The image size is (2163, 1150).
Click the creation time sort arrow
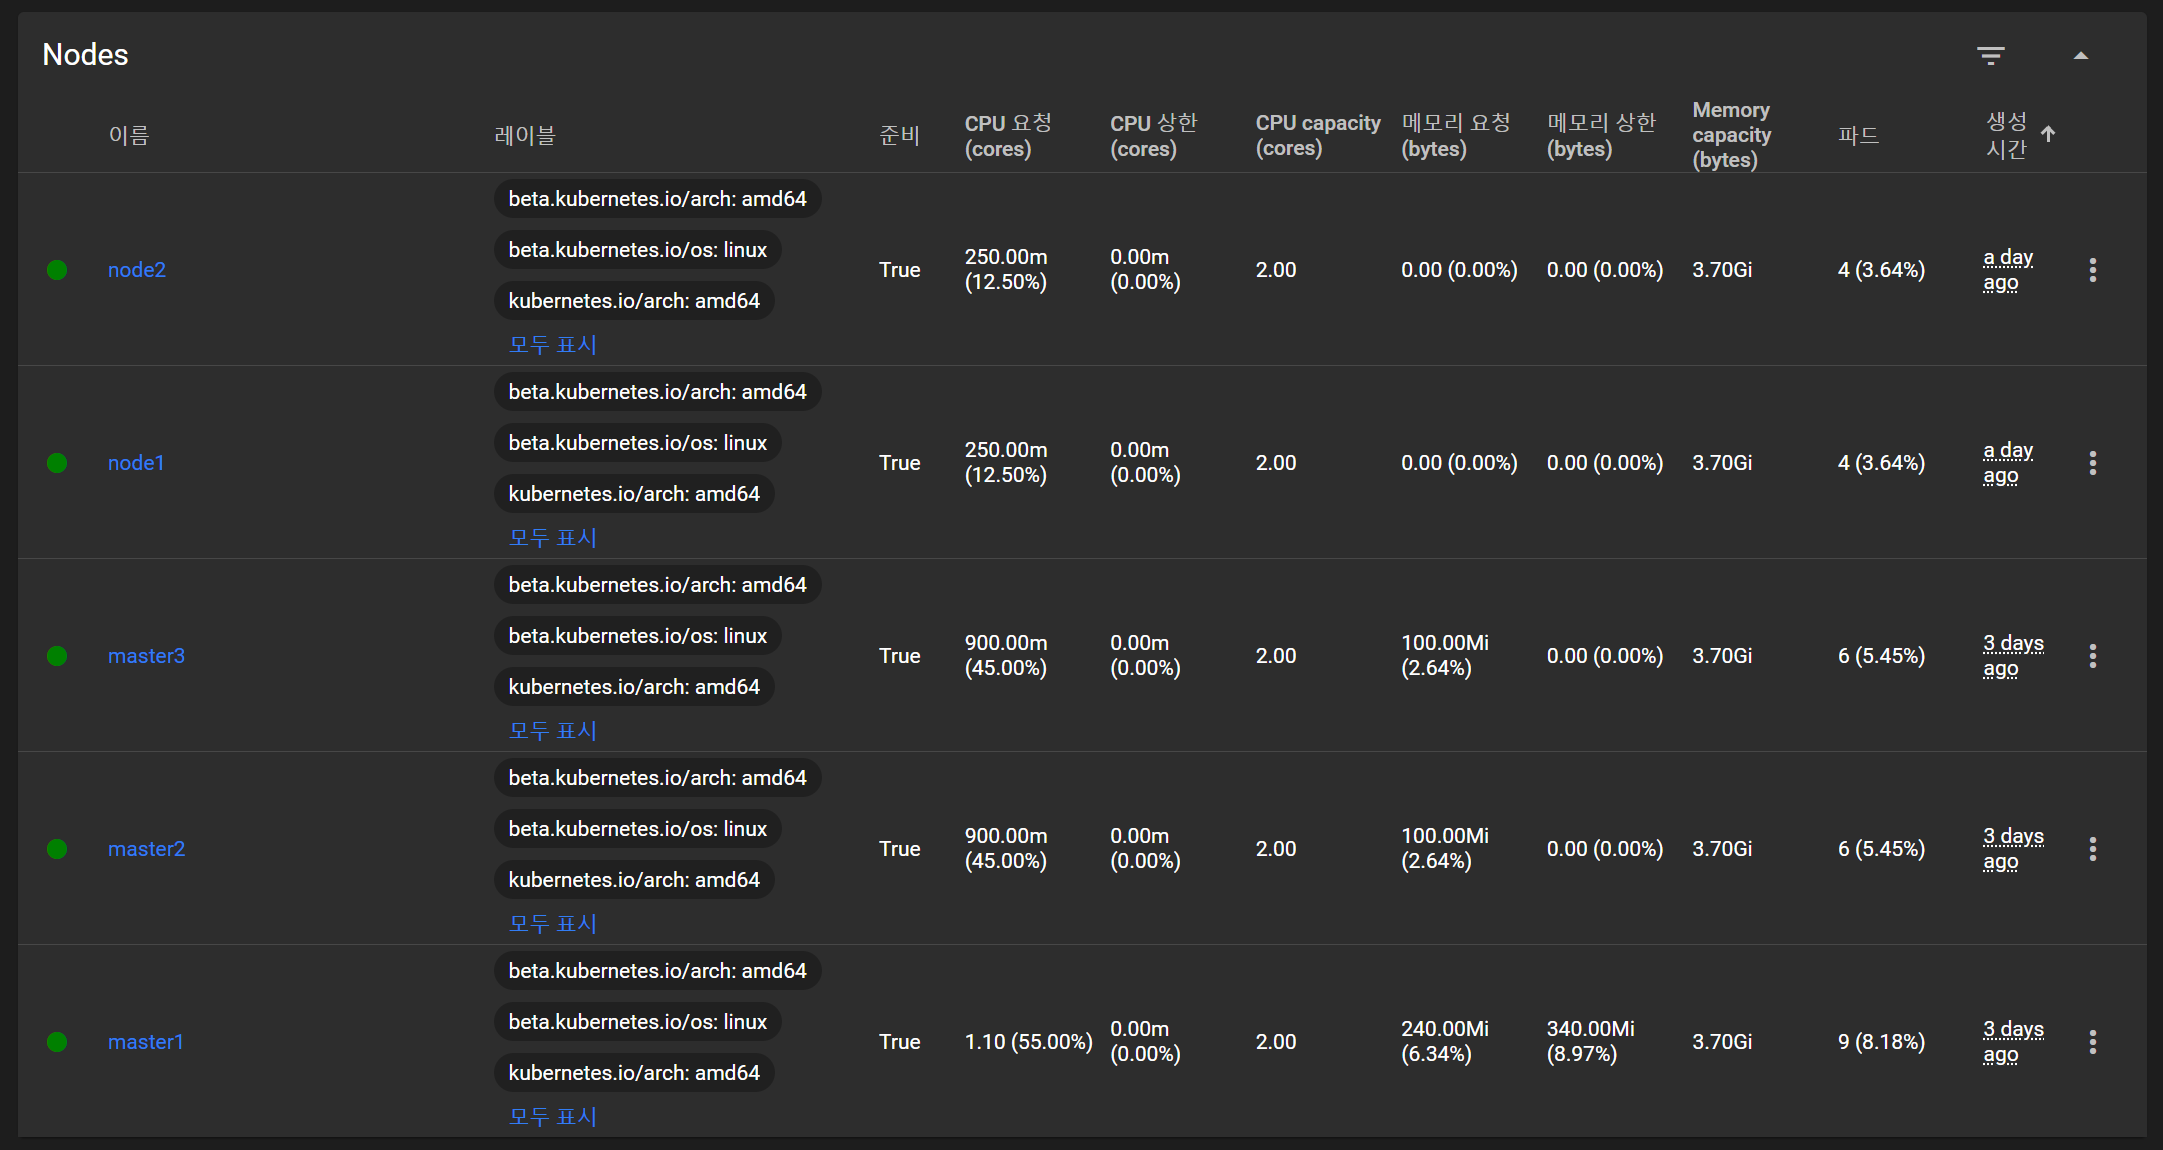tap(2048, 134)
